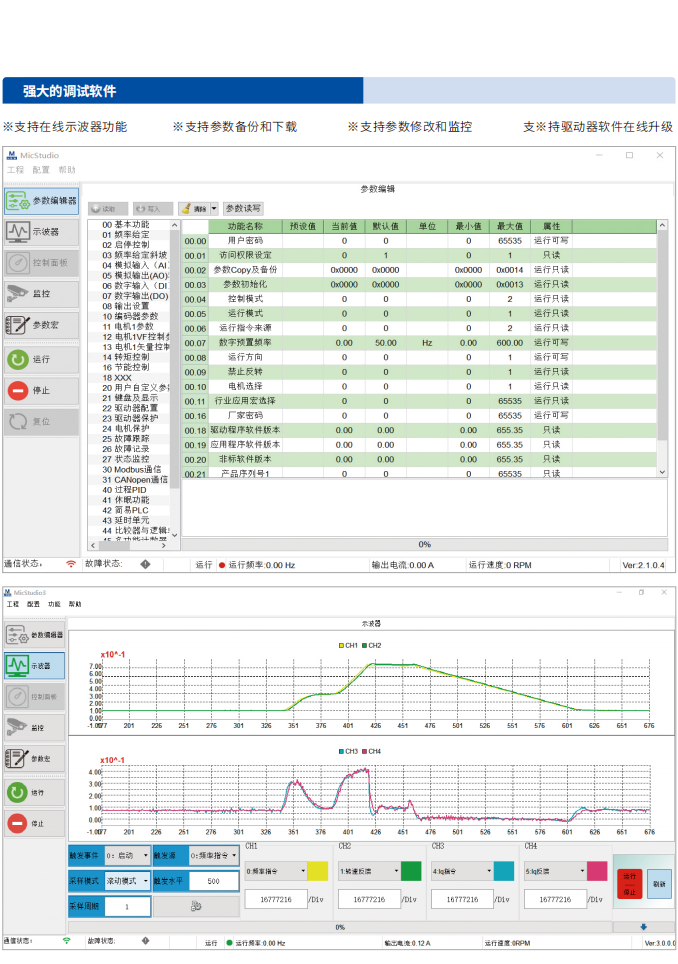The width and height of the screenshot is (678, 964).
Task: Select '01 频率给定' in parameter group list
Action: (x=126, y=235)
